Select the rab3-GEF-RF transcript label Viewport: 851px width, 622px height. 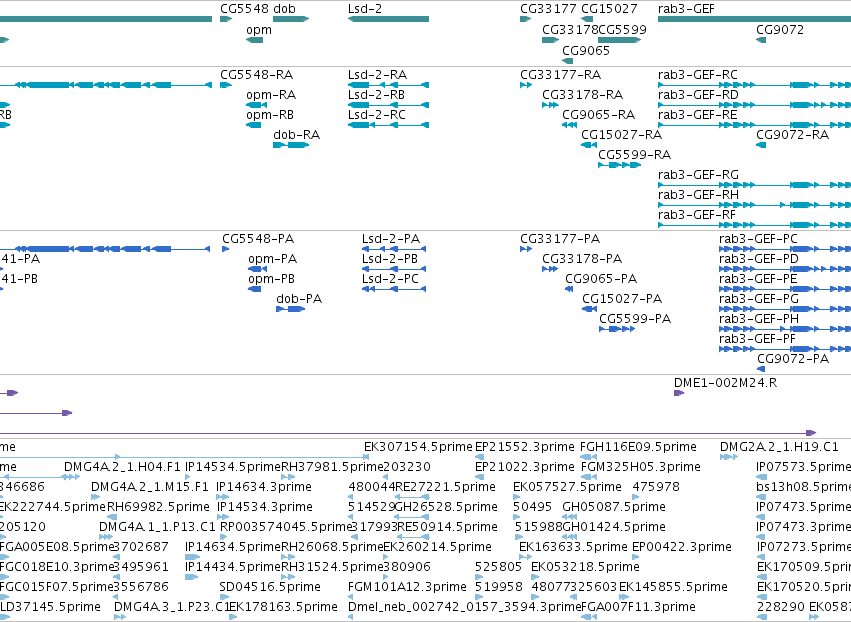point(697,215)
